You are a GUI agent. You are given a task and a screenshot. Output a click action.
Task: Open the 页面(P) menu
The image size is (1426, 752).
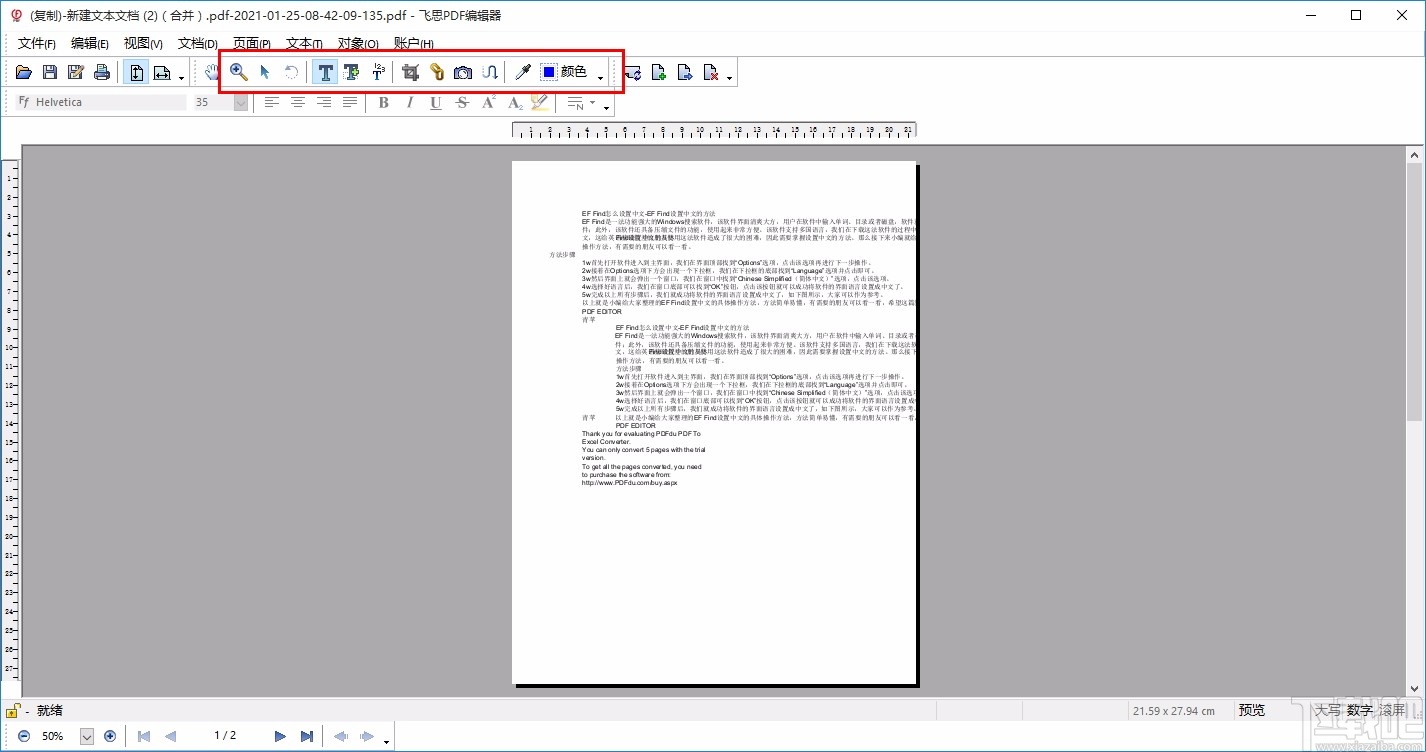coord(252,43)
